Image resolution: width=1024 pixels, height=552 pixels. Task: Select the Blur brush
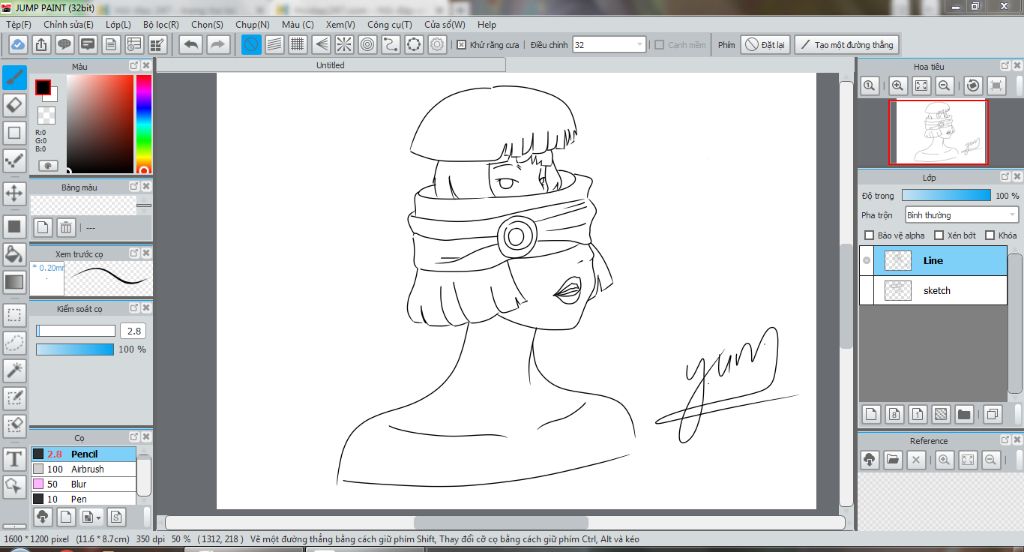coord(84,484)
